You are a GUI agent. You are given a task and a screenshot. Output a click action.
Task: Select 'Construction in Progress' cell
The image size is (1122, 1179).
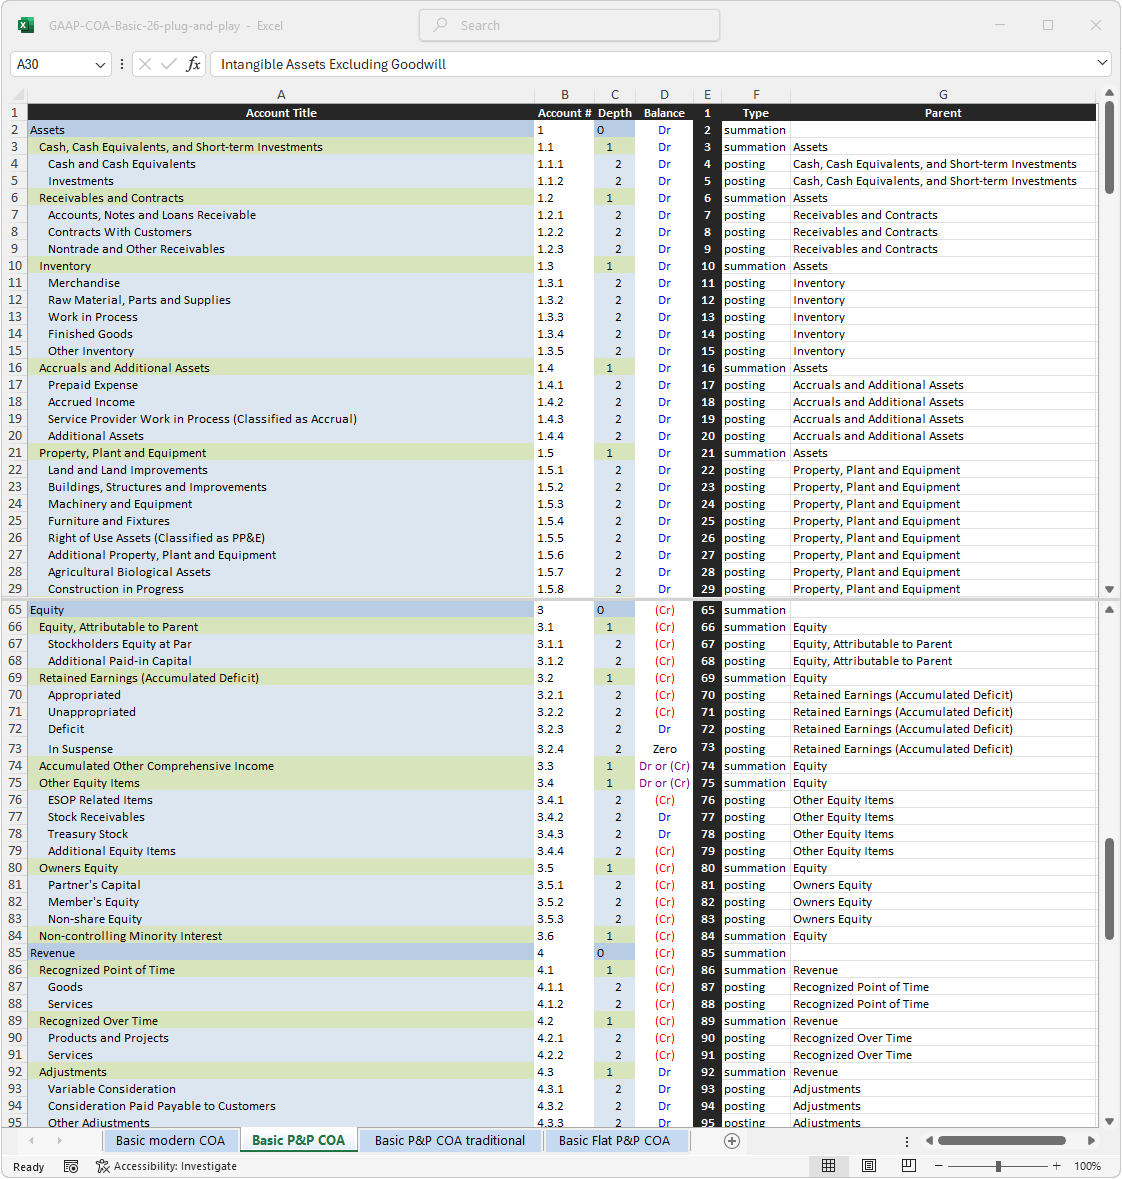[281, 590]
